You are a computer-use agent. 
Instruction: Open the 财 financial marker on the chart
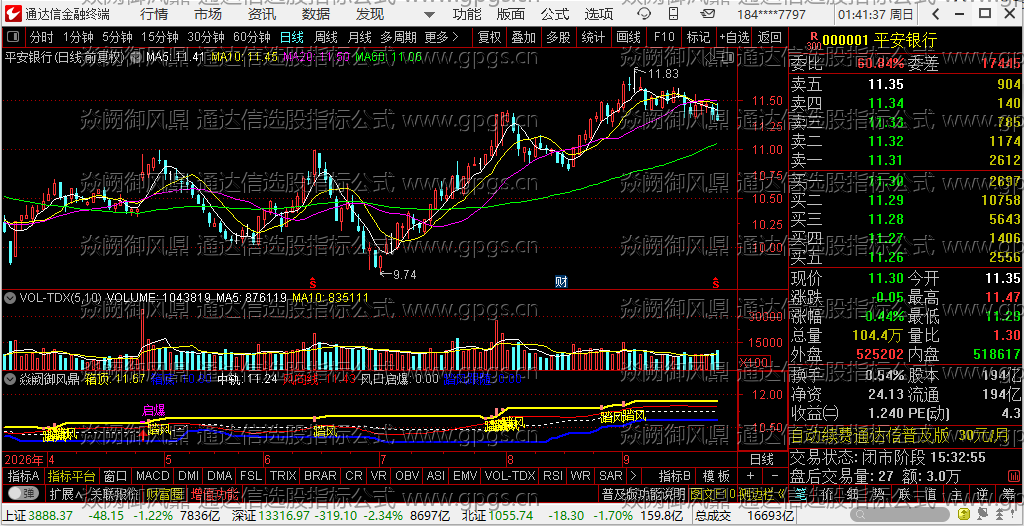point(561,282)
